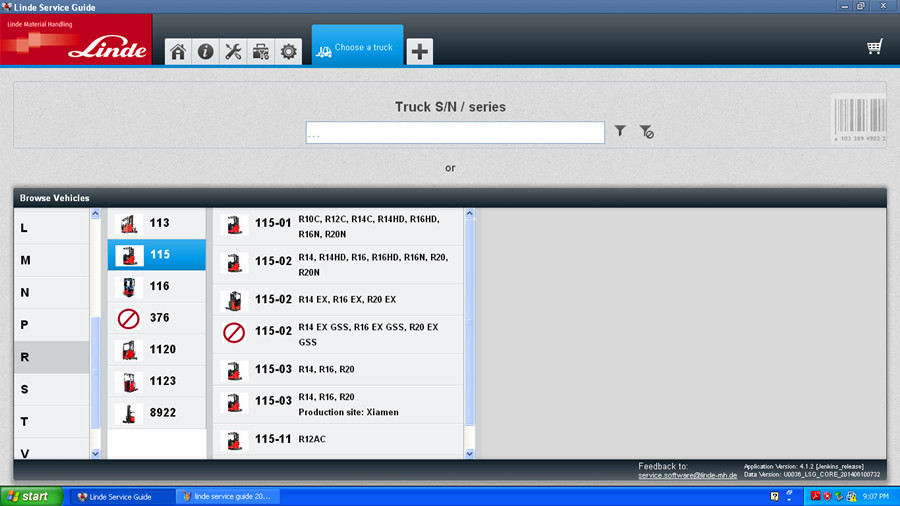
Task: Open the service.software@linde-mh.de feedback link
Action: point(687,475)
